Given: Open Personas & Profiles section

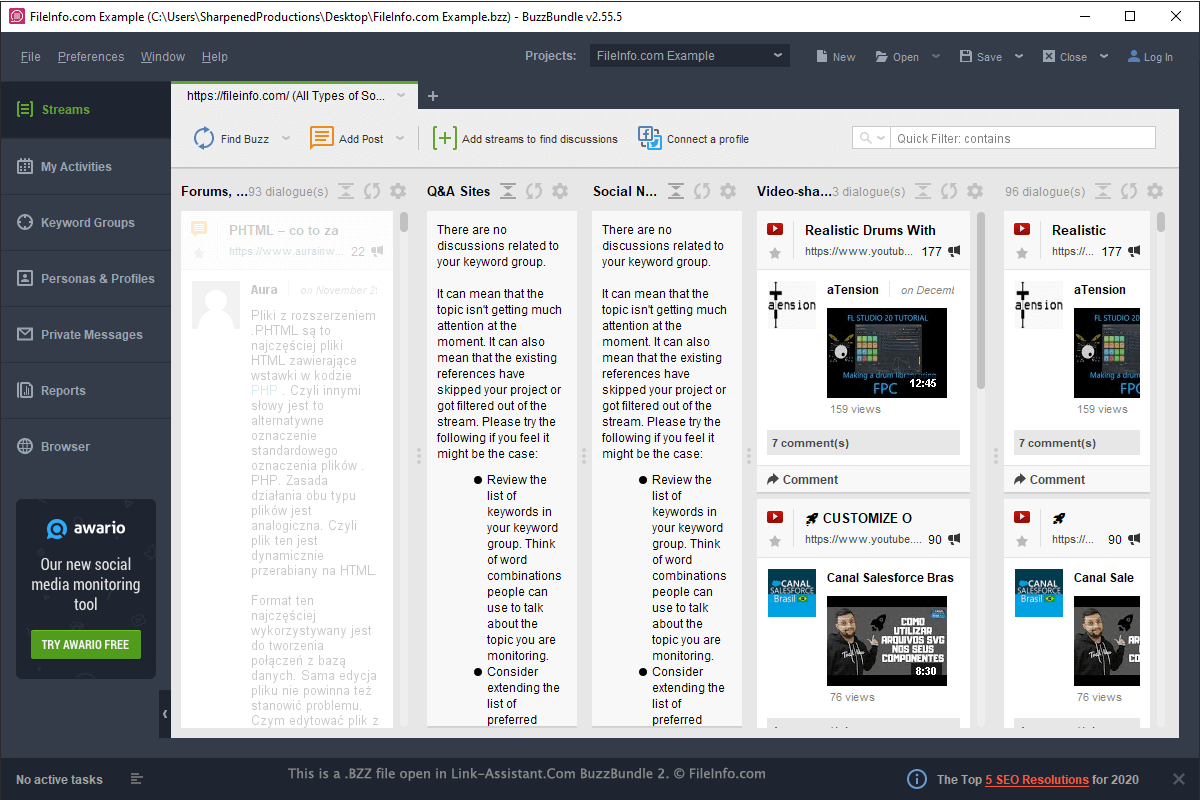Looking at the screenshot, I should pyautogui.click(x=85, y=279).
